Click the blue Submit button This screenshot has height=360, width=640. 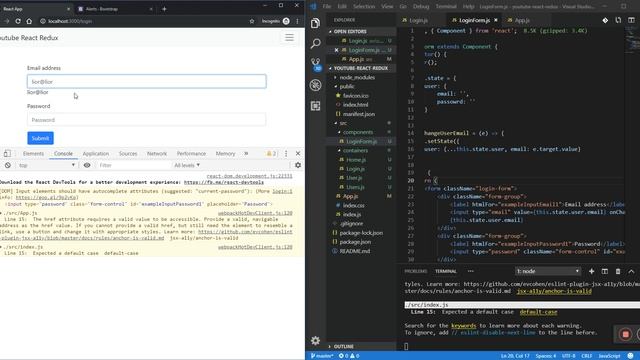coord(40,138)
